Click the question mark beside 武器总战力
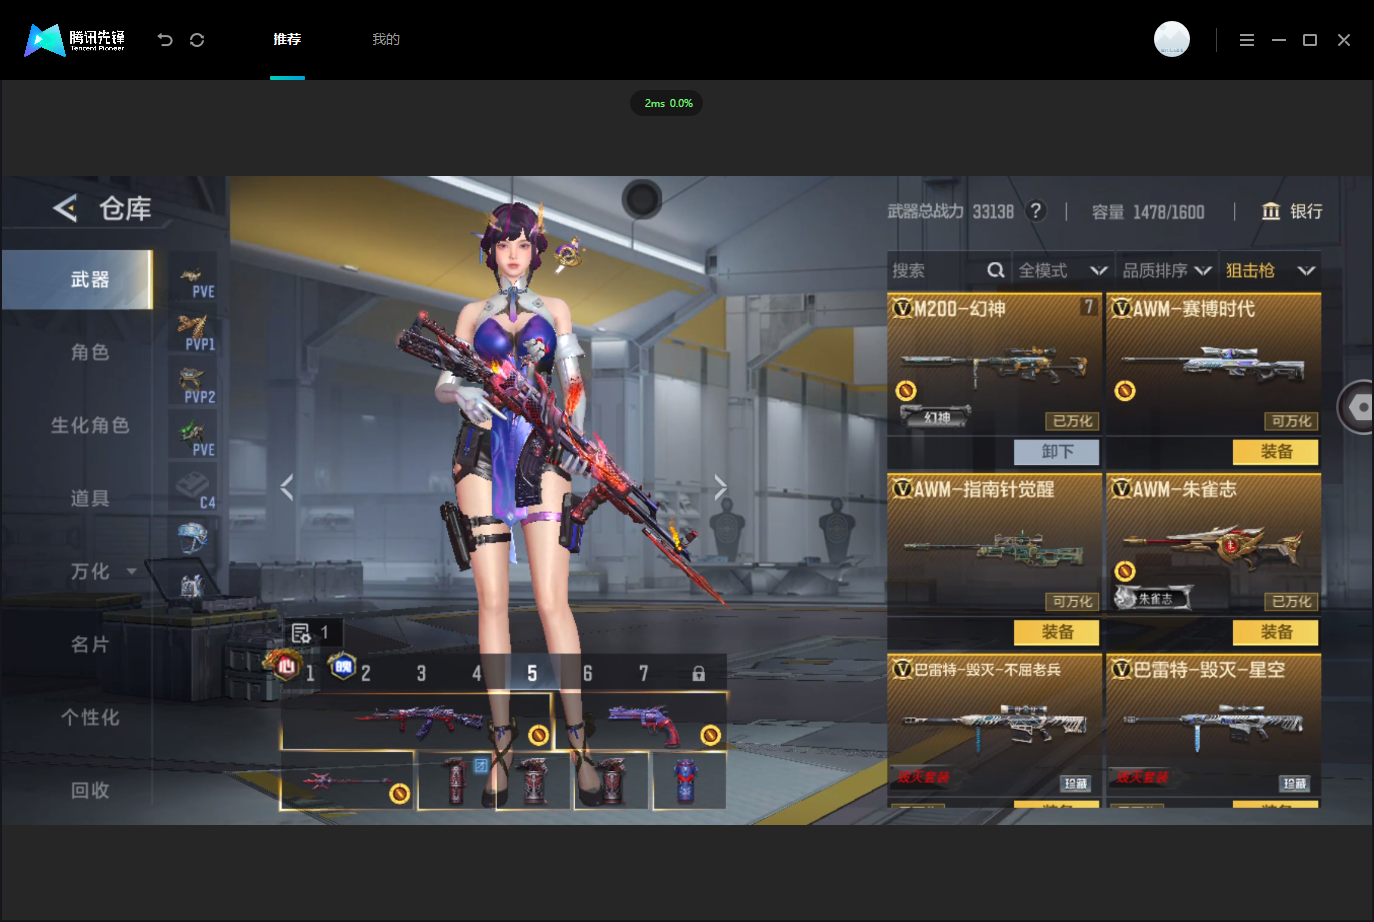Screen dimensions: 1374x922 (1036, 211)
